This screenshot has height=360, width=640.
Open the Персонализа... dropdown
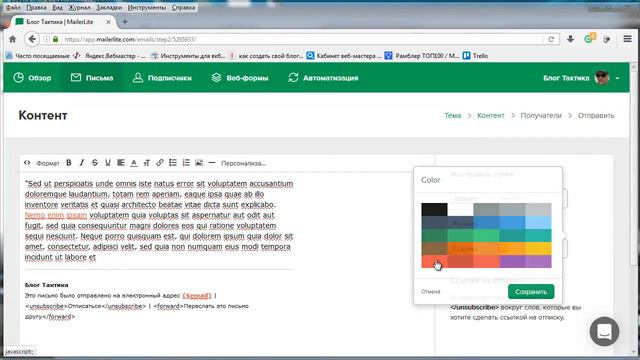243,163
